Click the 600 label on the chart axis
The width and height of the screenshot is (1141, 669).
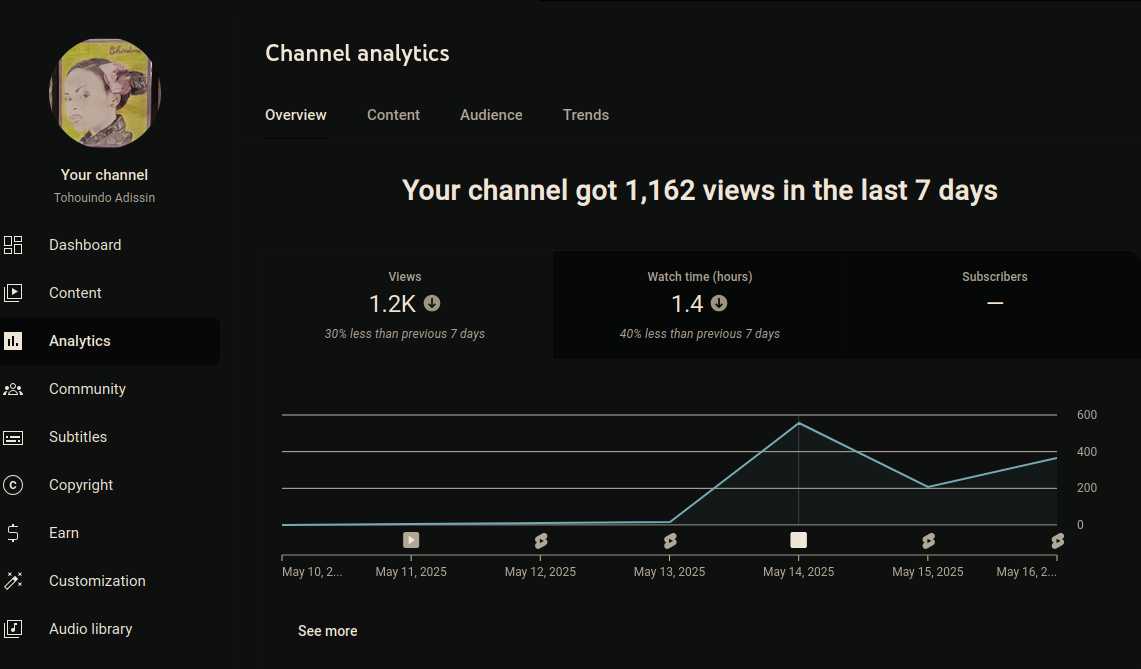click(x=1086, y=414)
